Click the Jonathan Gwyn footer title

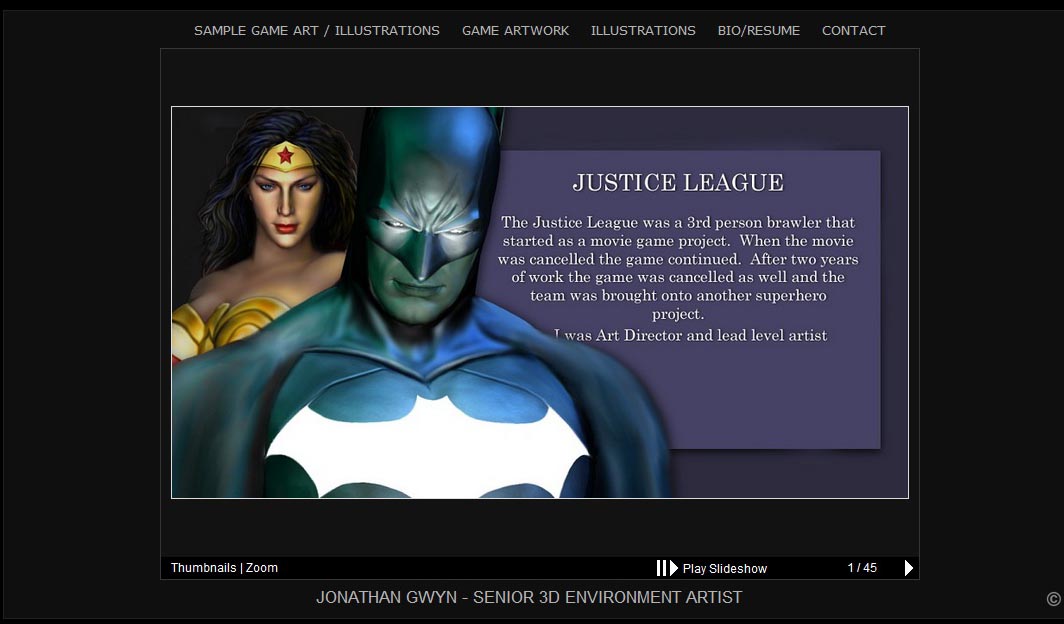529,598
